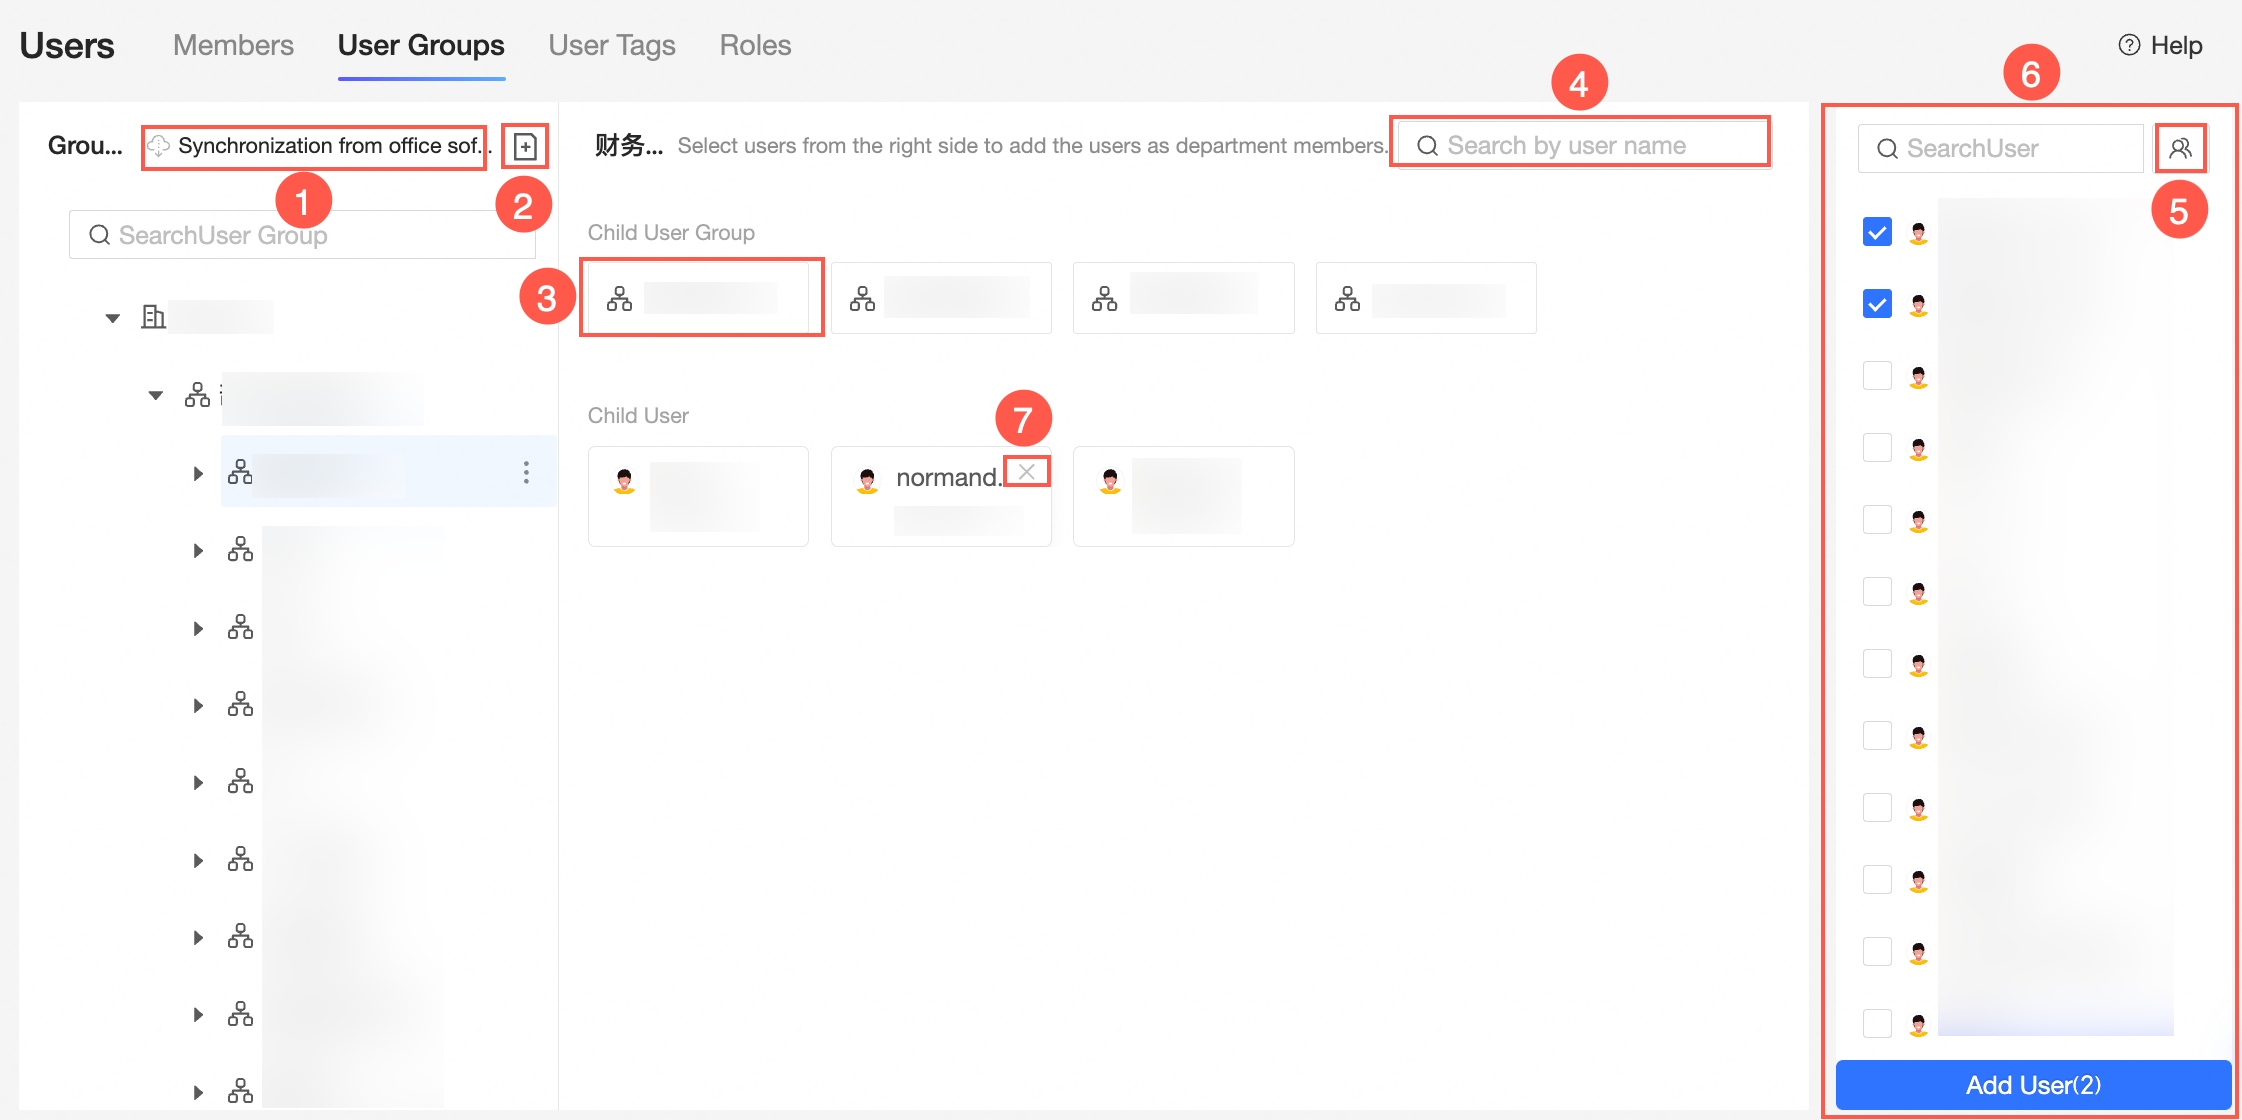The height and width of the screenshot is (1120, 2242).
Task: Check the fifth user checkbox in list
Action: point(1877,519)
